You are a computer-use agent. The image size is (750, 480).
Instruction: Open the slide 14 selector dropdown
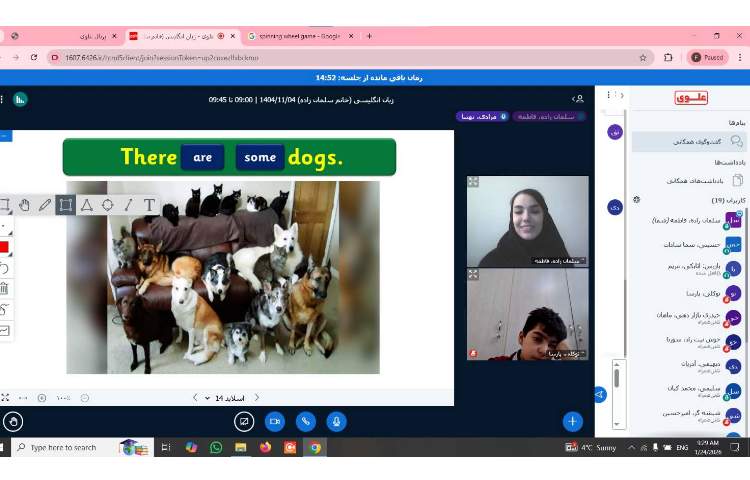[x=225, y=398]
